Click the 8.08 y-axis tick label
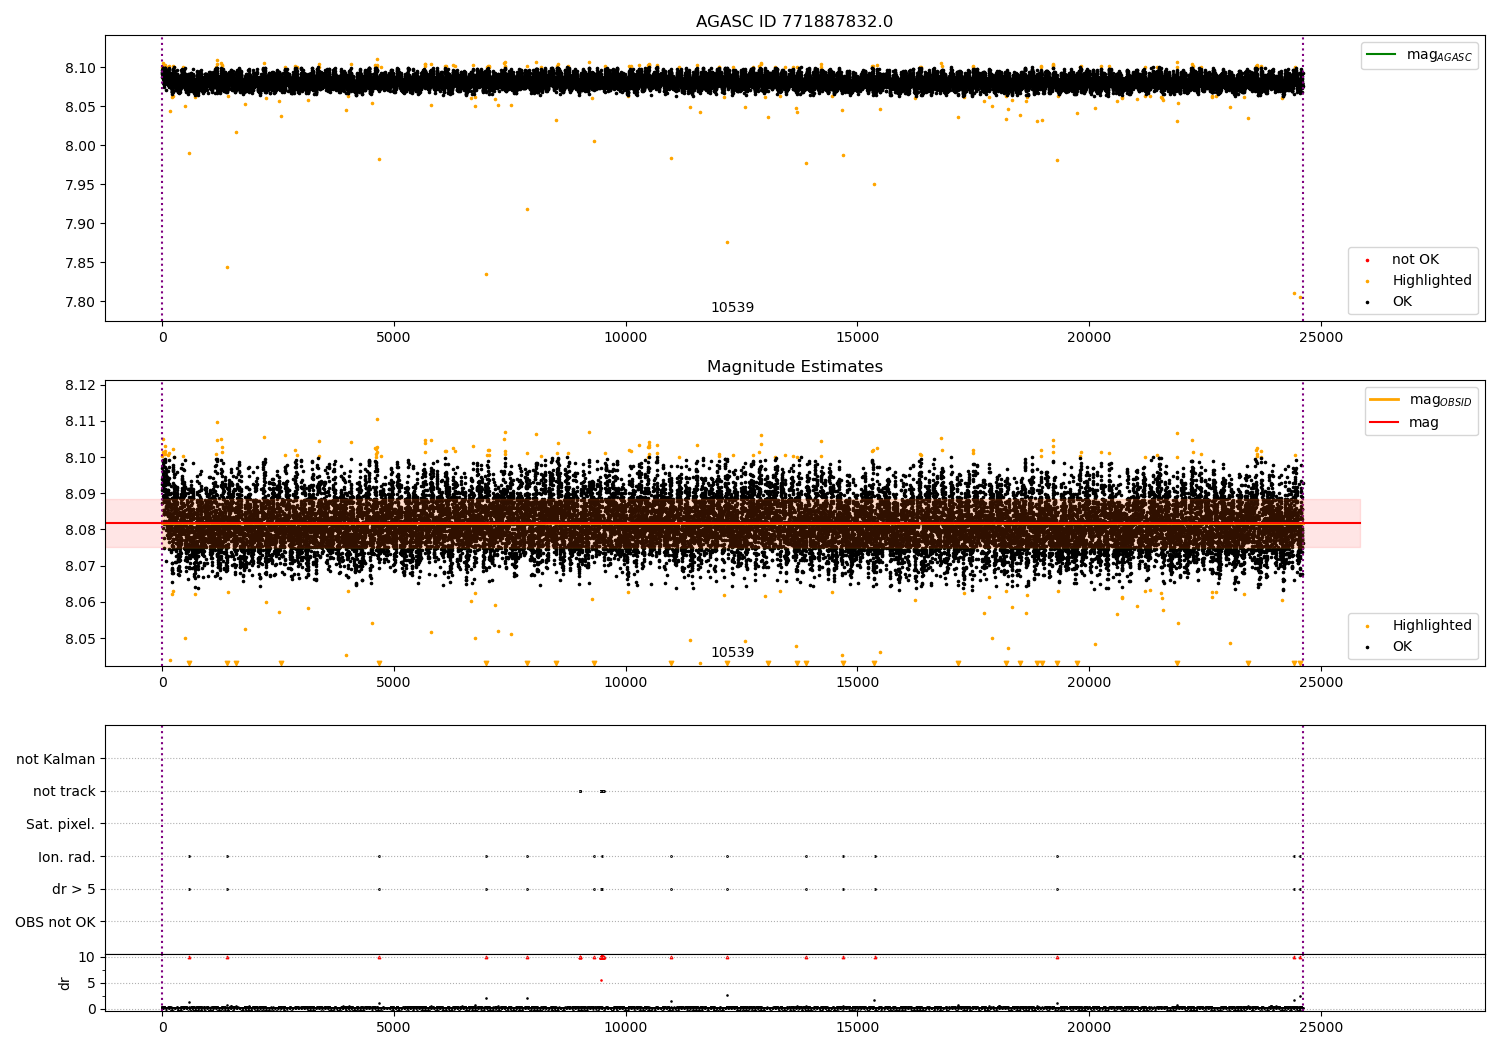This screenshot has height=1050, width=1500. [x=80, y=530]
